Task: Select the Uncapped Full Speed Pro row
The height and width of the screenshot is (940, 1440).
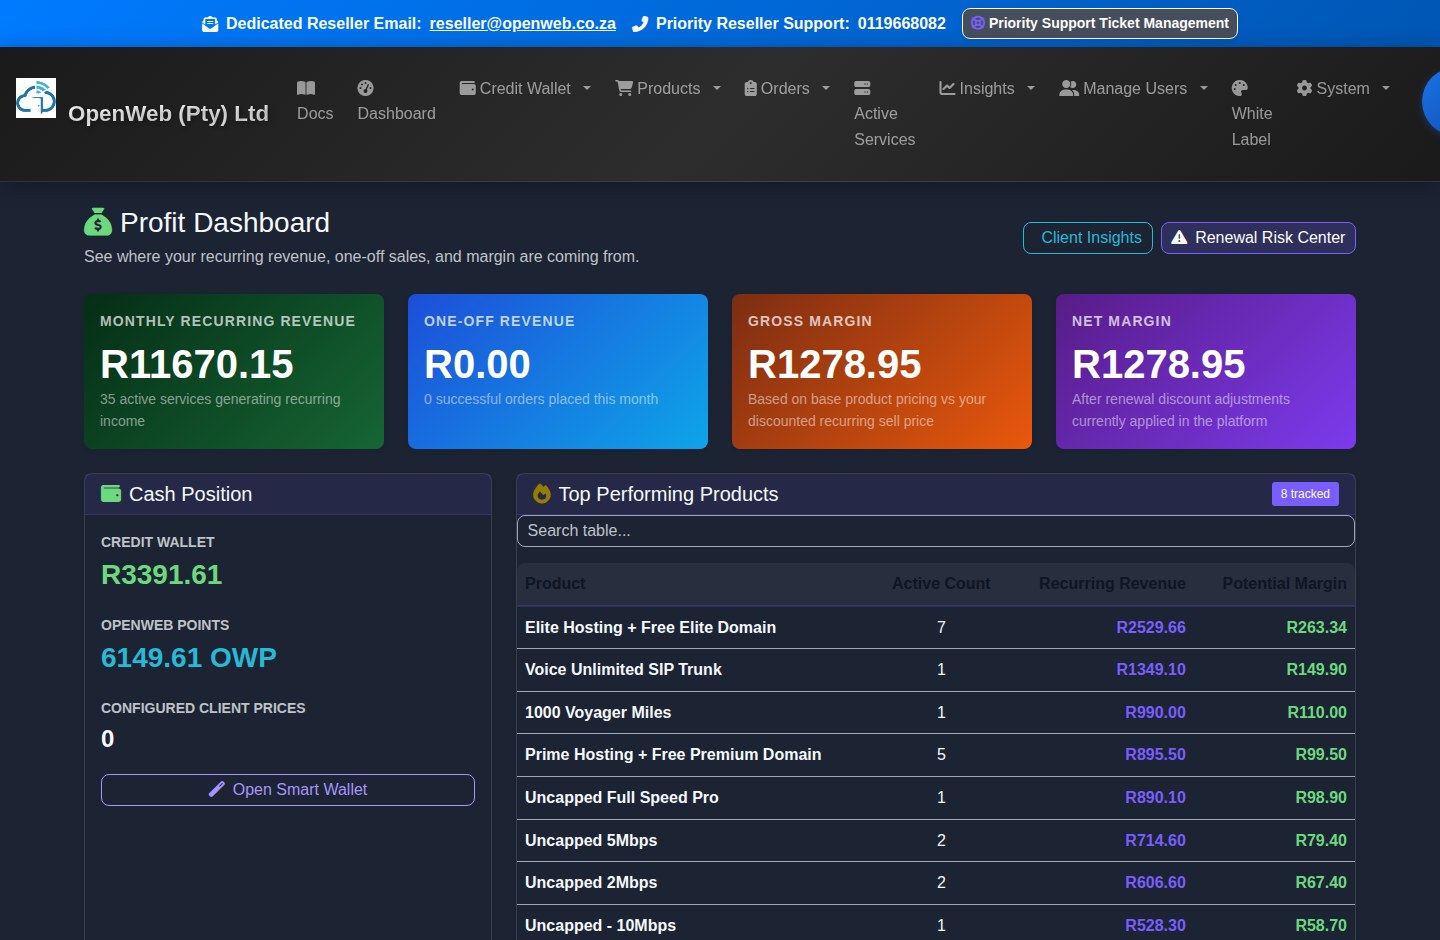Action: coord(936,798)
